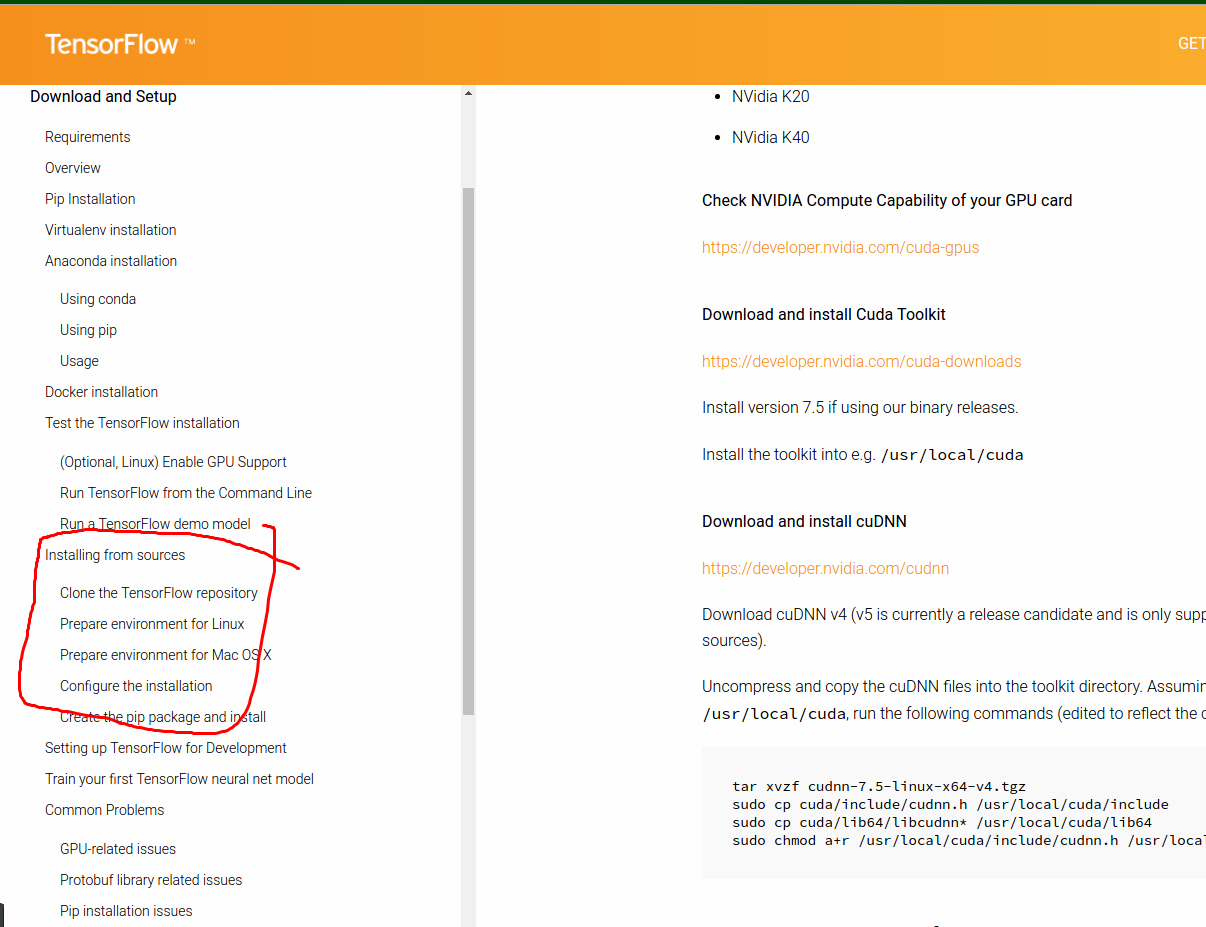The height and width of the screenshot is (927, 1206).
Task: Open the developer.nvidia.com/cudnn link
Action: click(825, 568)
